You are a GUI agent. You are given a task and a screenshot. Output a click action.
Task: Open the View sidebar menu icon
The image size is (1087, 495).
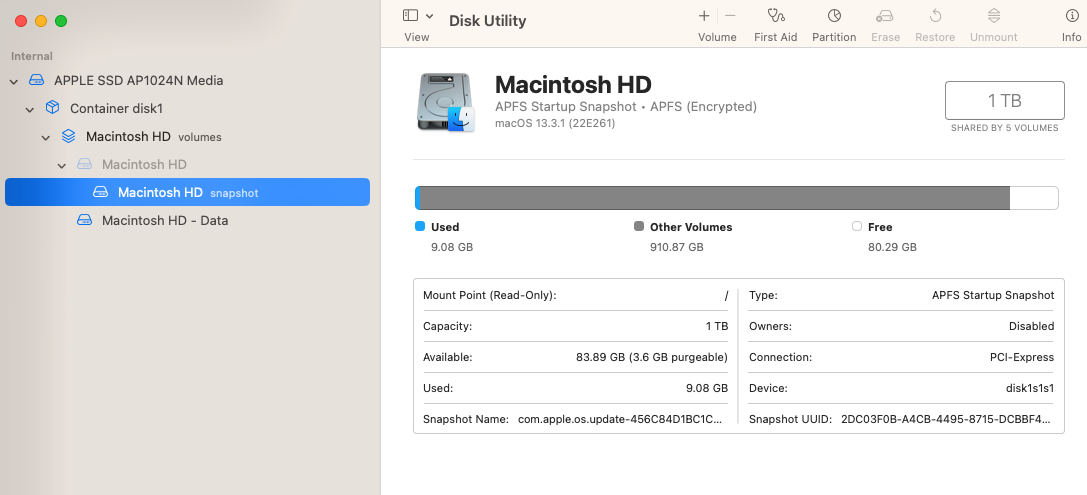(x=410, y=15)
